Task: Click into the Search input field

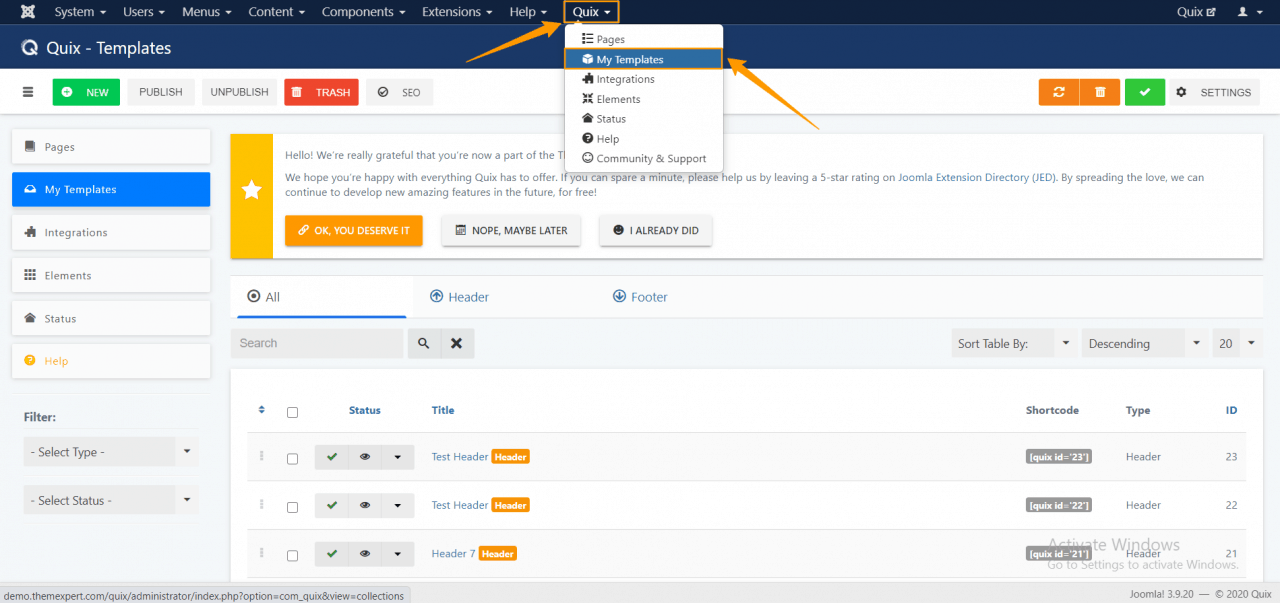Action: pyautogui.click(x=317, y=343)
